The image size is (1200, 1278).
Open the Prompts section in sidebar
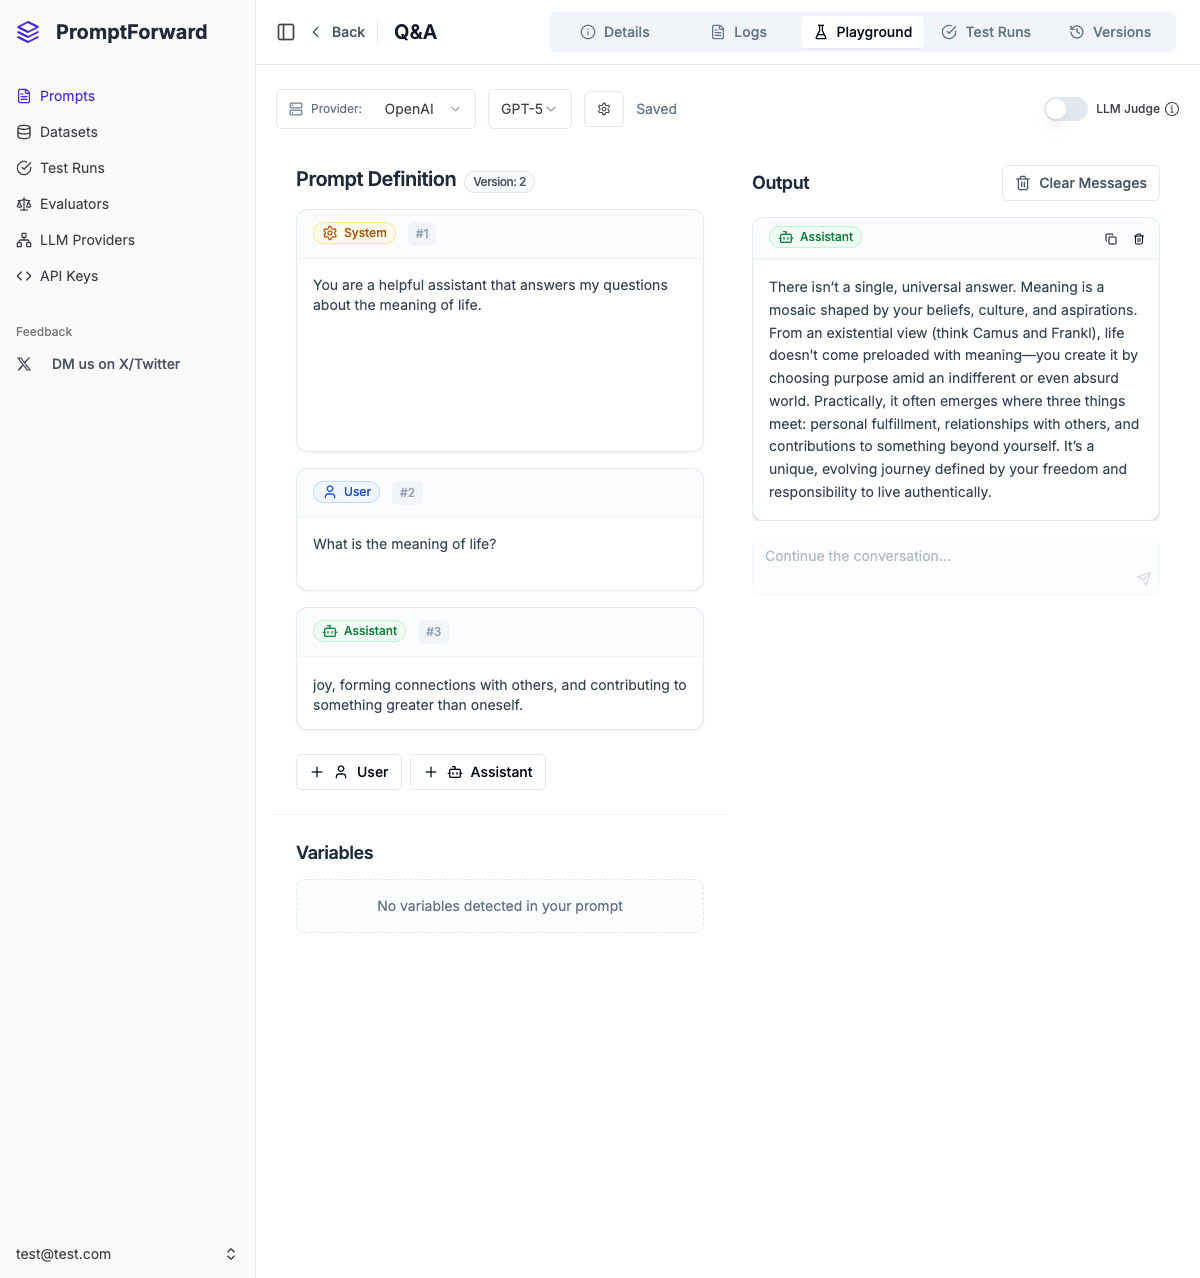(67, 96)
